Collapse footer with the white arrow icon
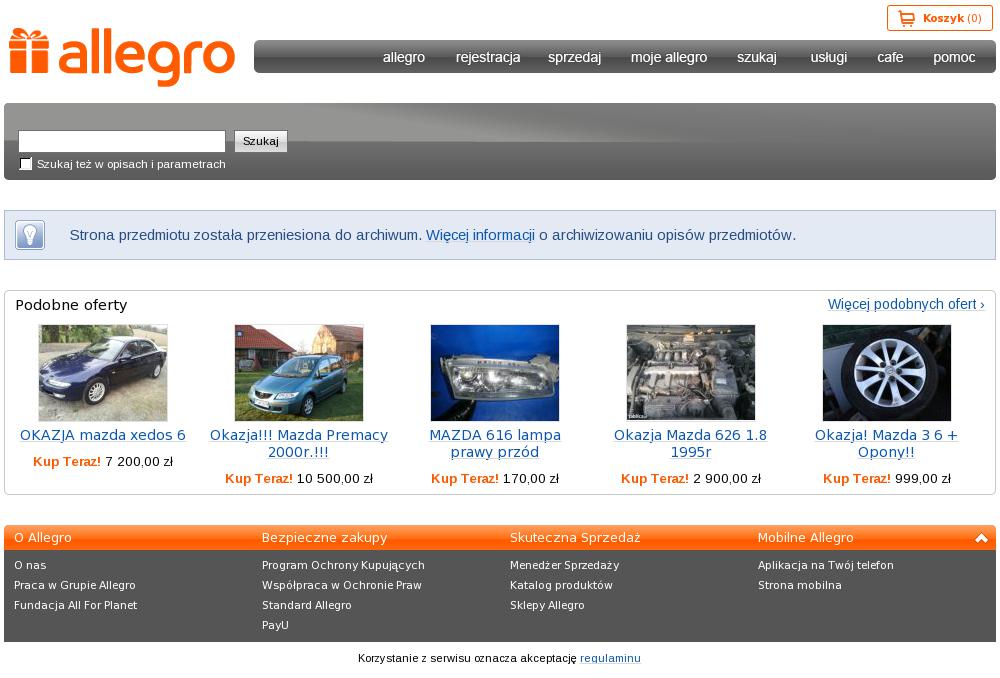1000x678 pixels. [x=981, y=538]
